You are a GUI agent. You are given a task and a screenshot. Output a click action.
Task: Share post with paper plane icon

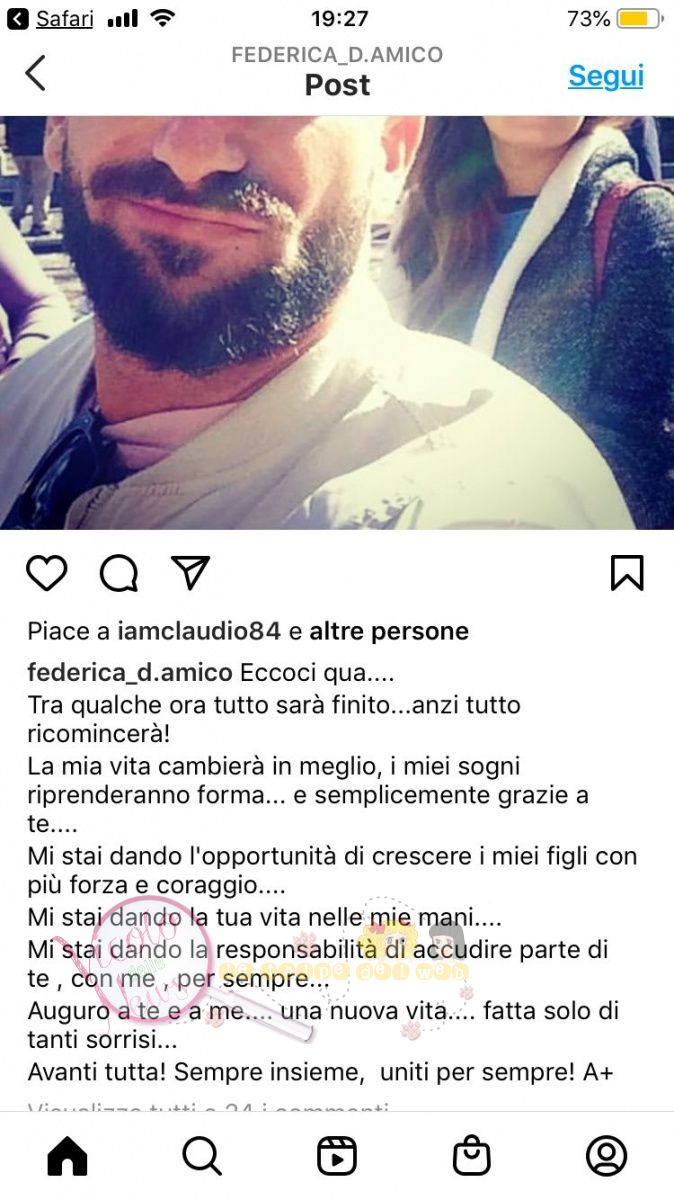pos(190,572)
